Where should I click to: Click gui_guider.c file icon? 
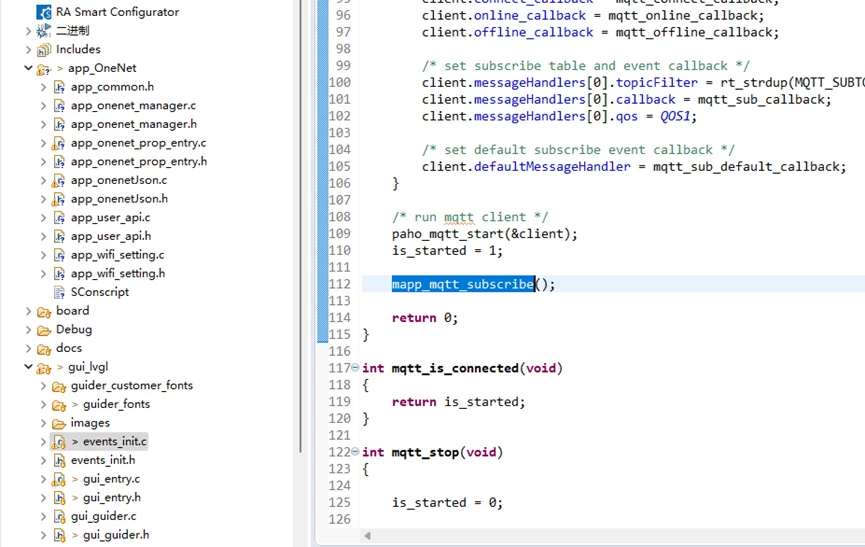pos(59,517)
